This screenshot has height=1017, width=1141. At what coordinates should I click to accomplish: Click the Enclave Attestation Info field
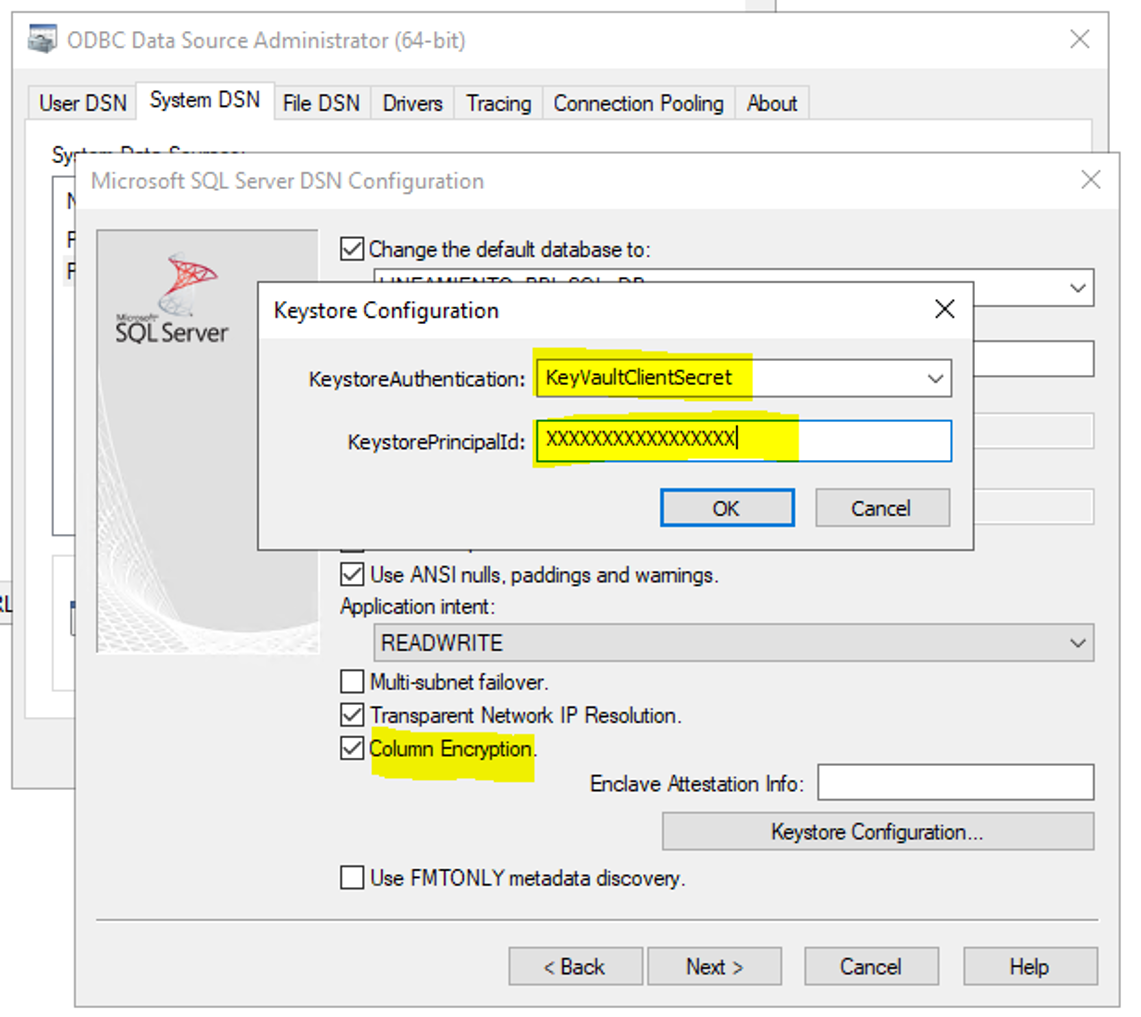955,782
